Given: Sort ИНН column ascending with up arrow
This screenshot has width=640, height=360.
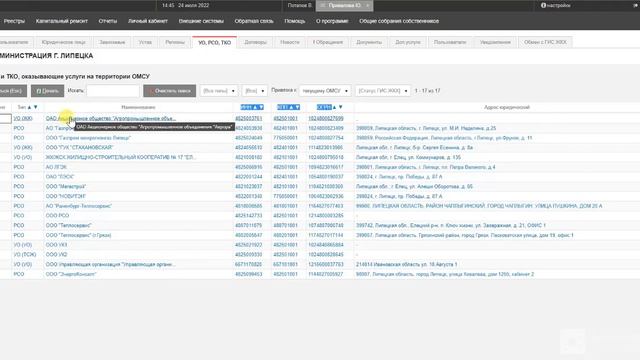Looking at the screenshot, I should [256, 107].
